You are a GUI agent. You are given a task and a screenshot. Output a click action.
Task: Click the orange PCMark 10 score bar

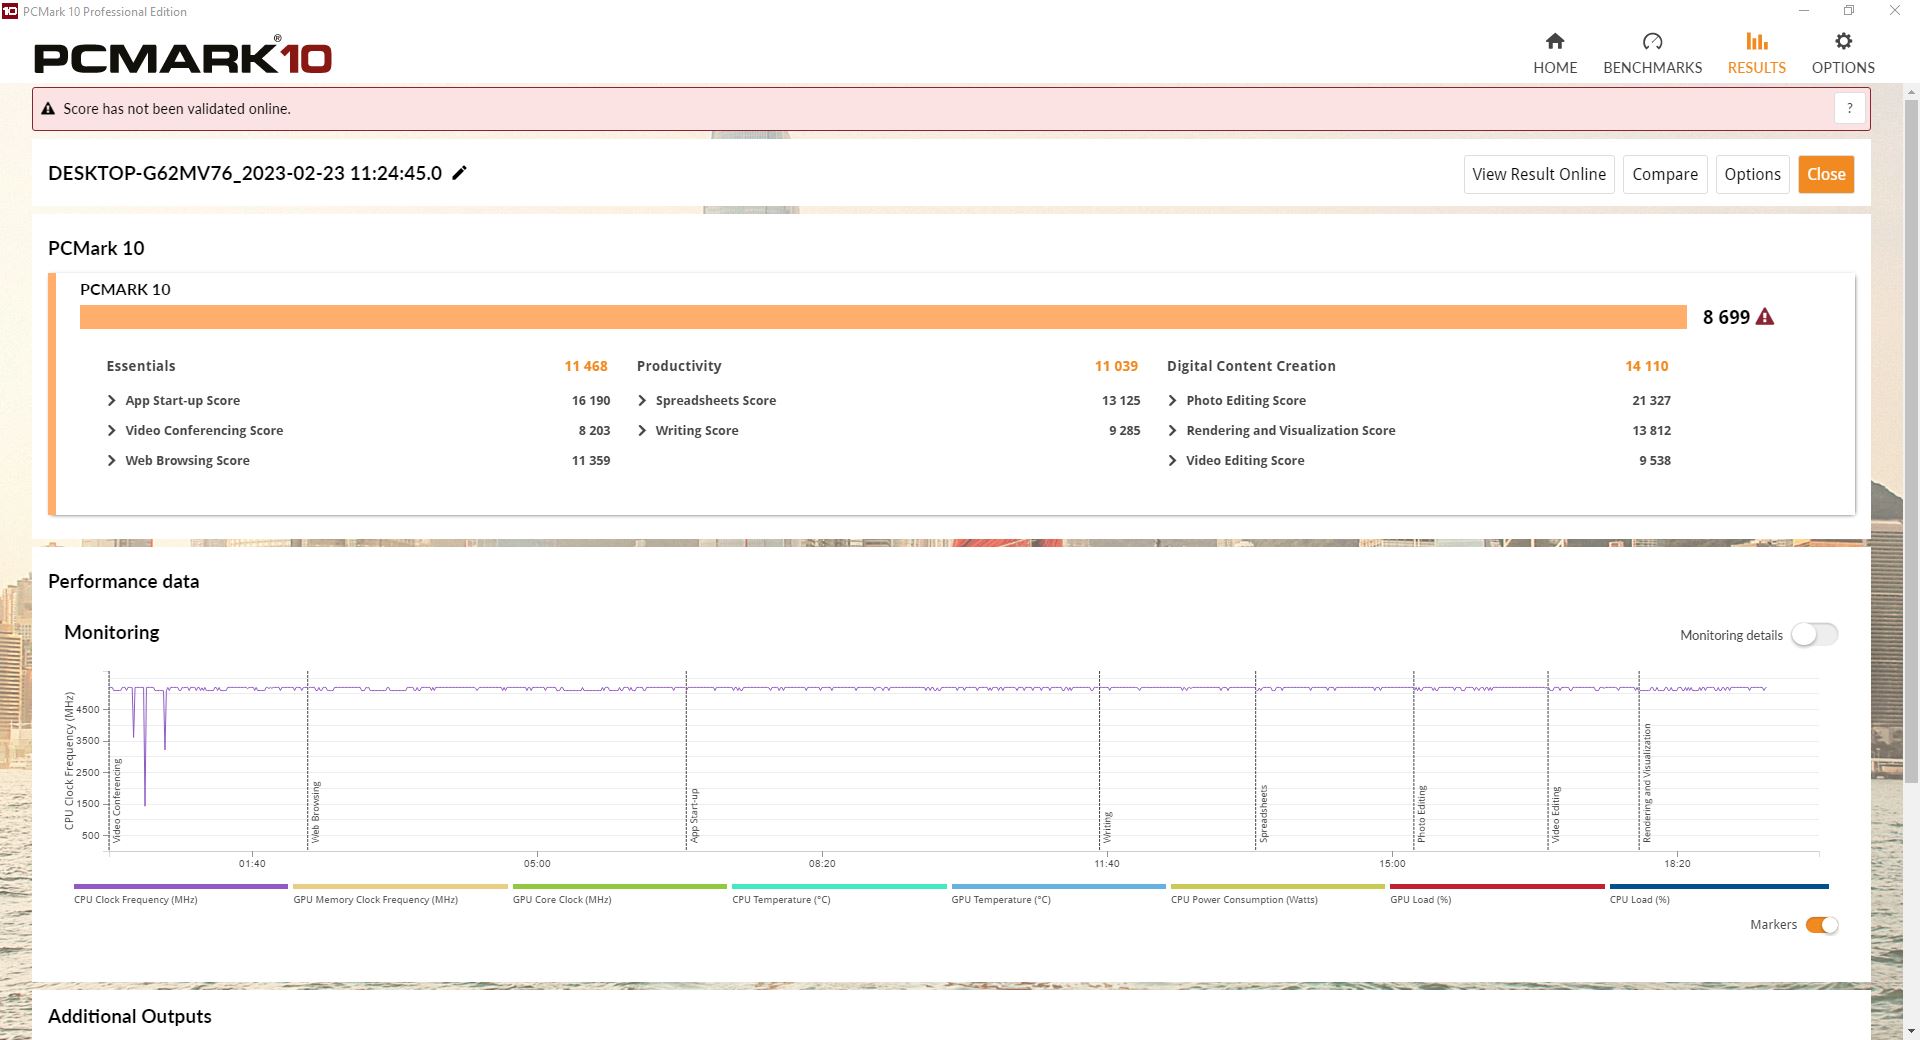(x=883, y=317)
